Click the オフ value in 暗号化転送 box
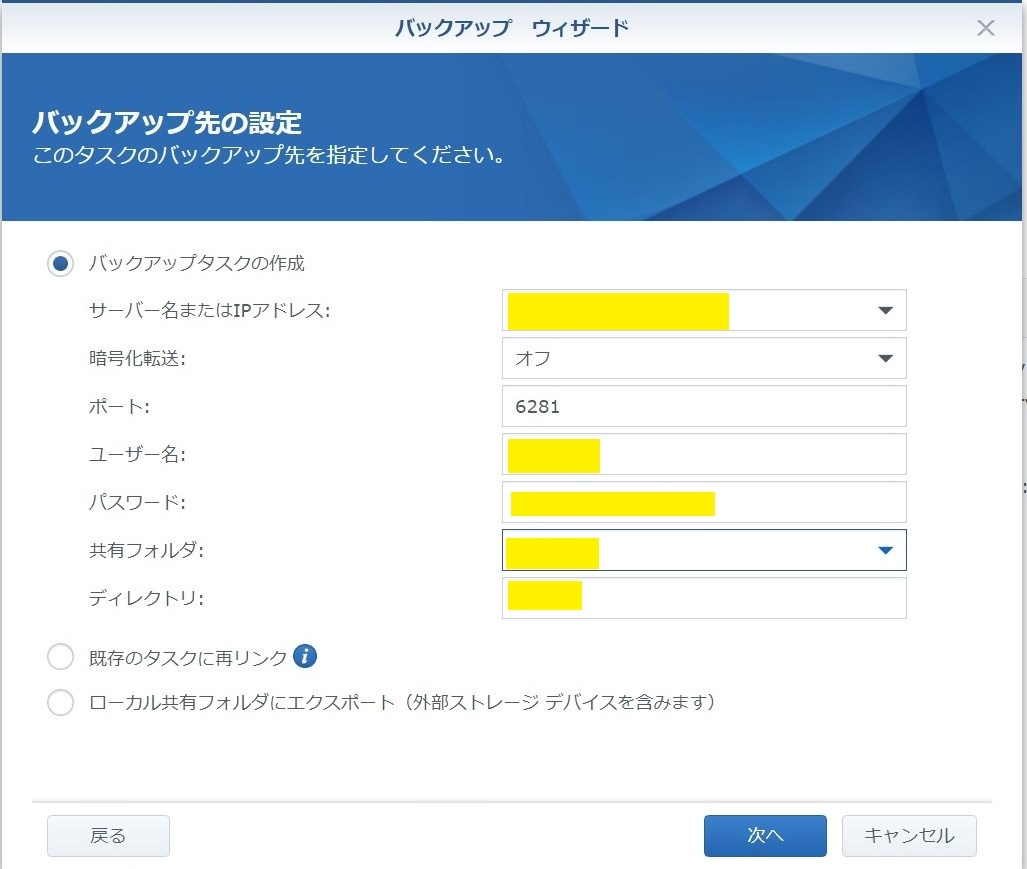The height and width of the screenshot is (869, 1027). click(534, 359)
